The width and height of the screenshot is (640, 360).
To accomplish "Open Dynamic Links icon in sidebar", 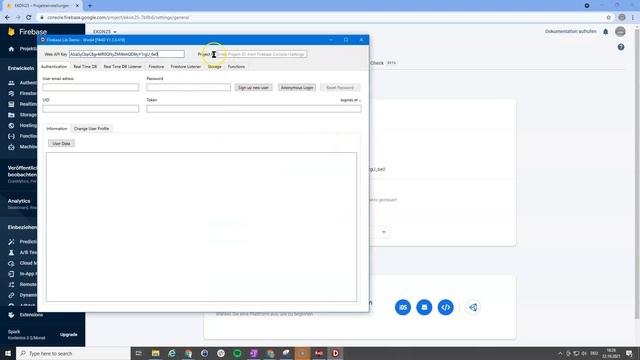I will [11, 295].
